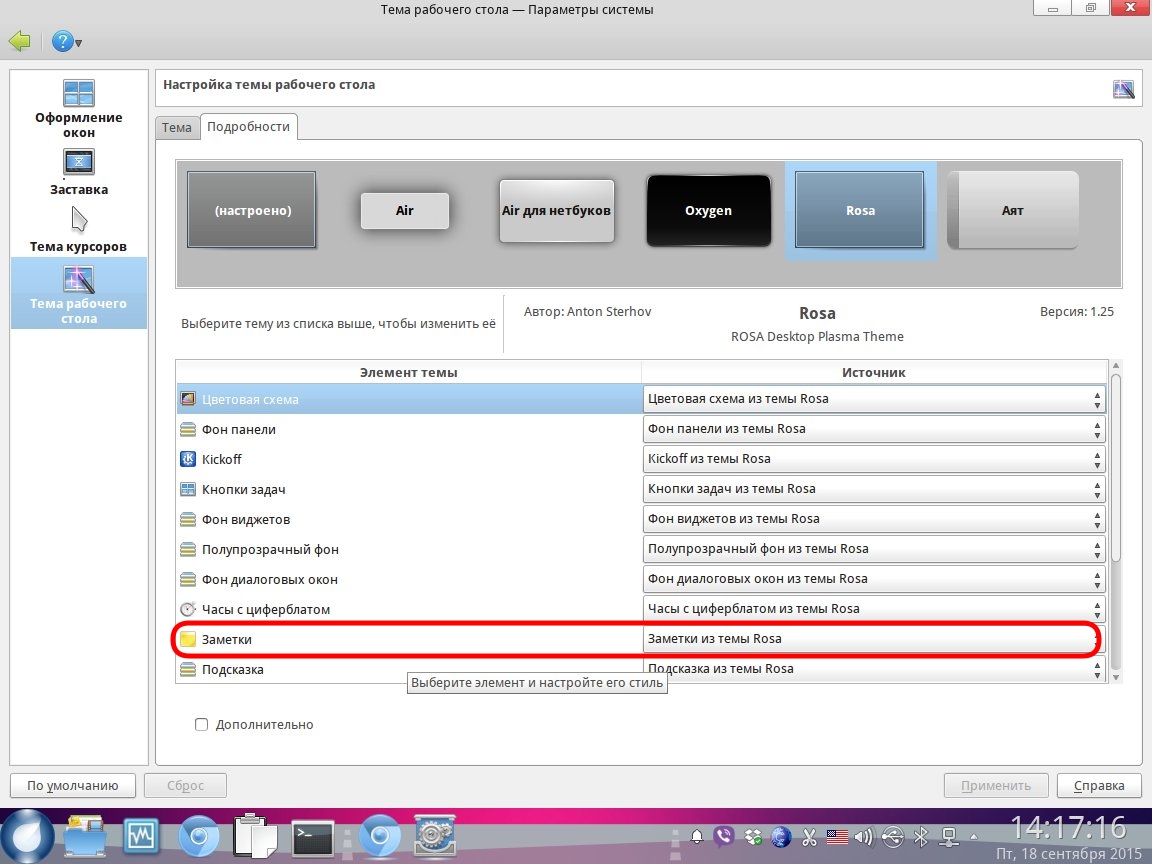Select the Фон диалоговых окон element

[x=408, y=580]
